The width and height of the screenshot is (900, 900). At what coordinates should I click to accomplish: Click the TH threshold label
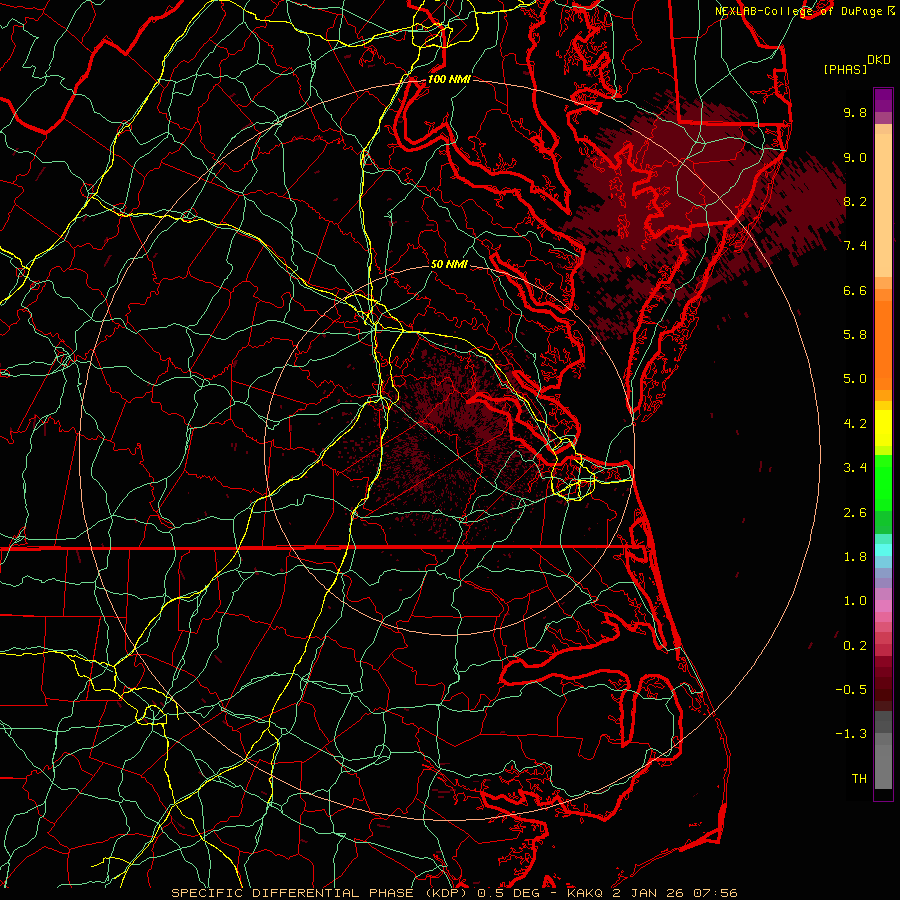point(859,779)
